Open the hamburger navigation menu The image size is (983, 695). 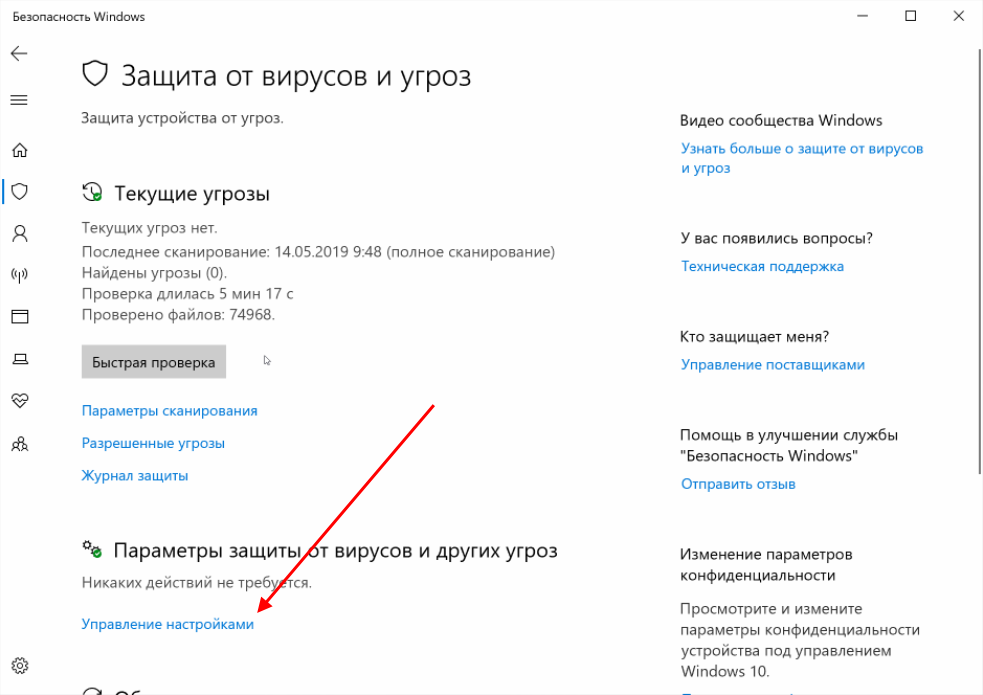point(19,100)
